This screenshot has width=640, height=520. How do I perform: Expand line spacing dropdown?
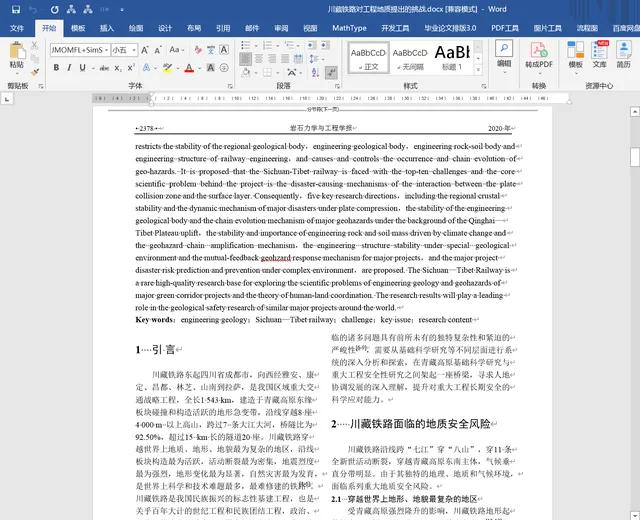[322, 59]
